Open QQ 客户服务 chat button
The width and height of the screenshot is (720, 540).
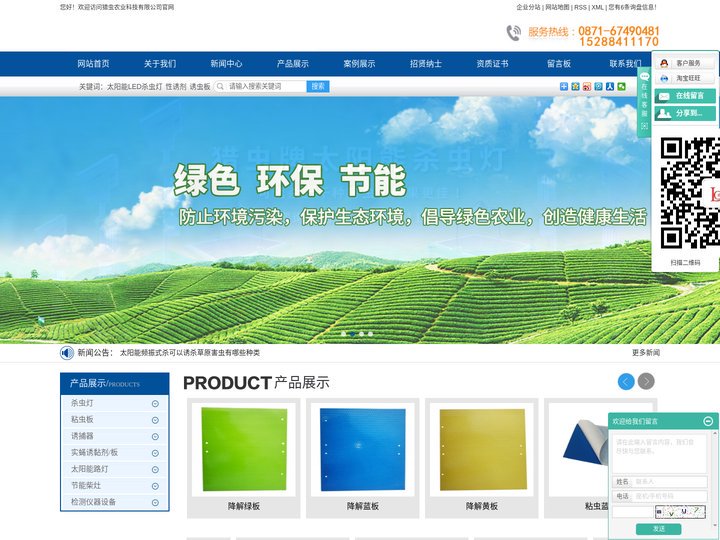click(x=685, y=63)
